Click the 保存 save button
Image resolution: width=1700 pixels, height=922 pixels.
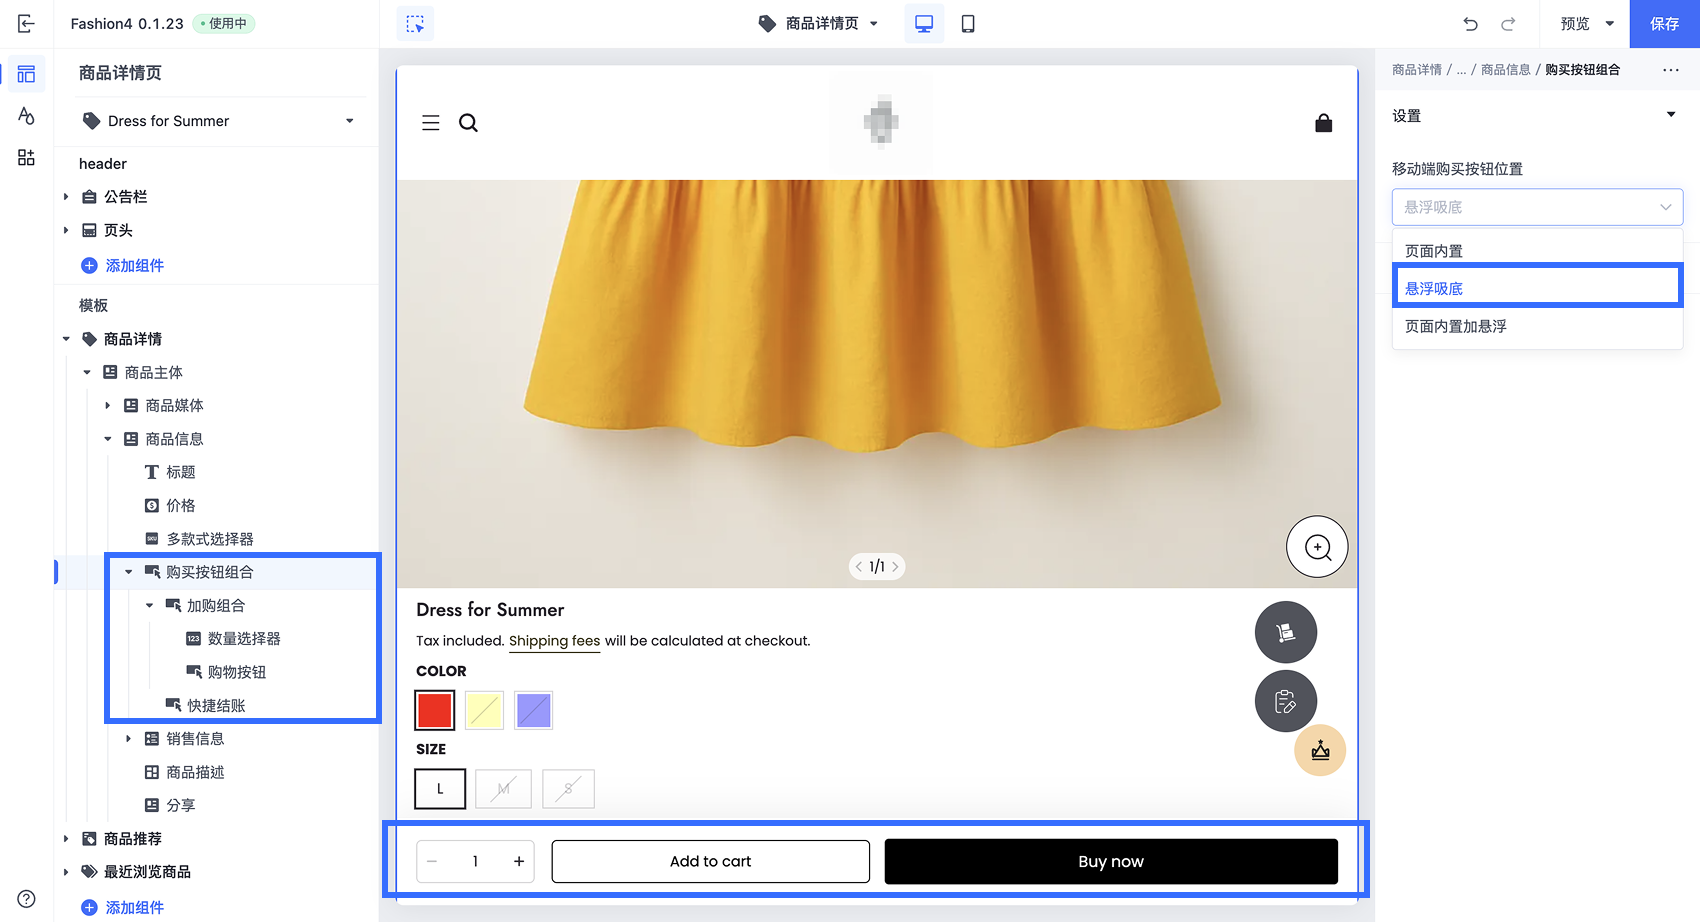click(x=1664, y=23)
